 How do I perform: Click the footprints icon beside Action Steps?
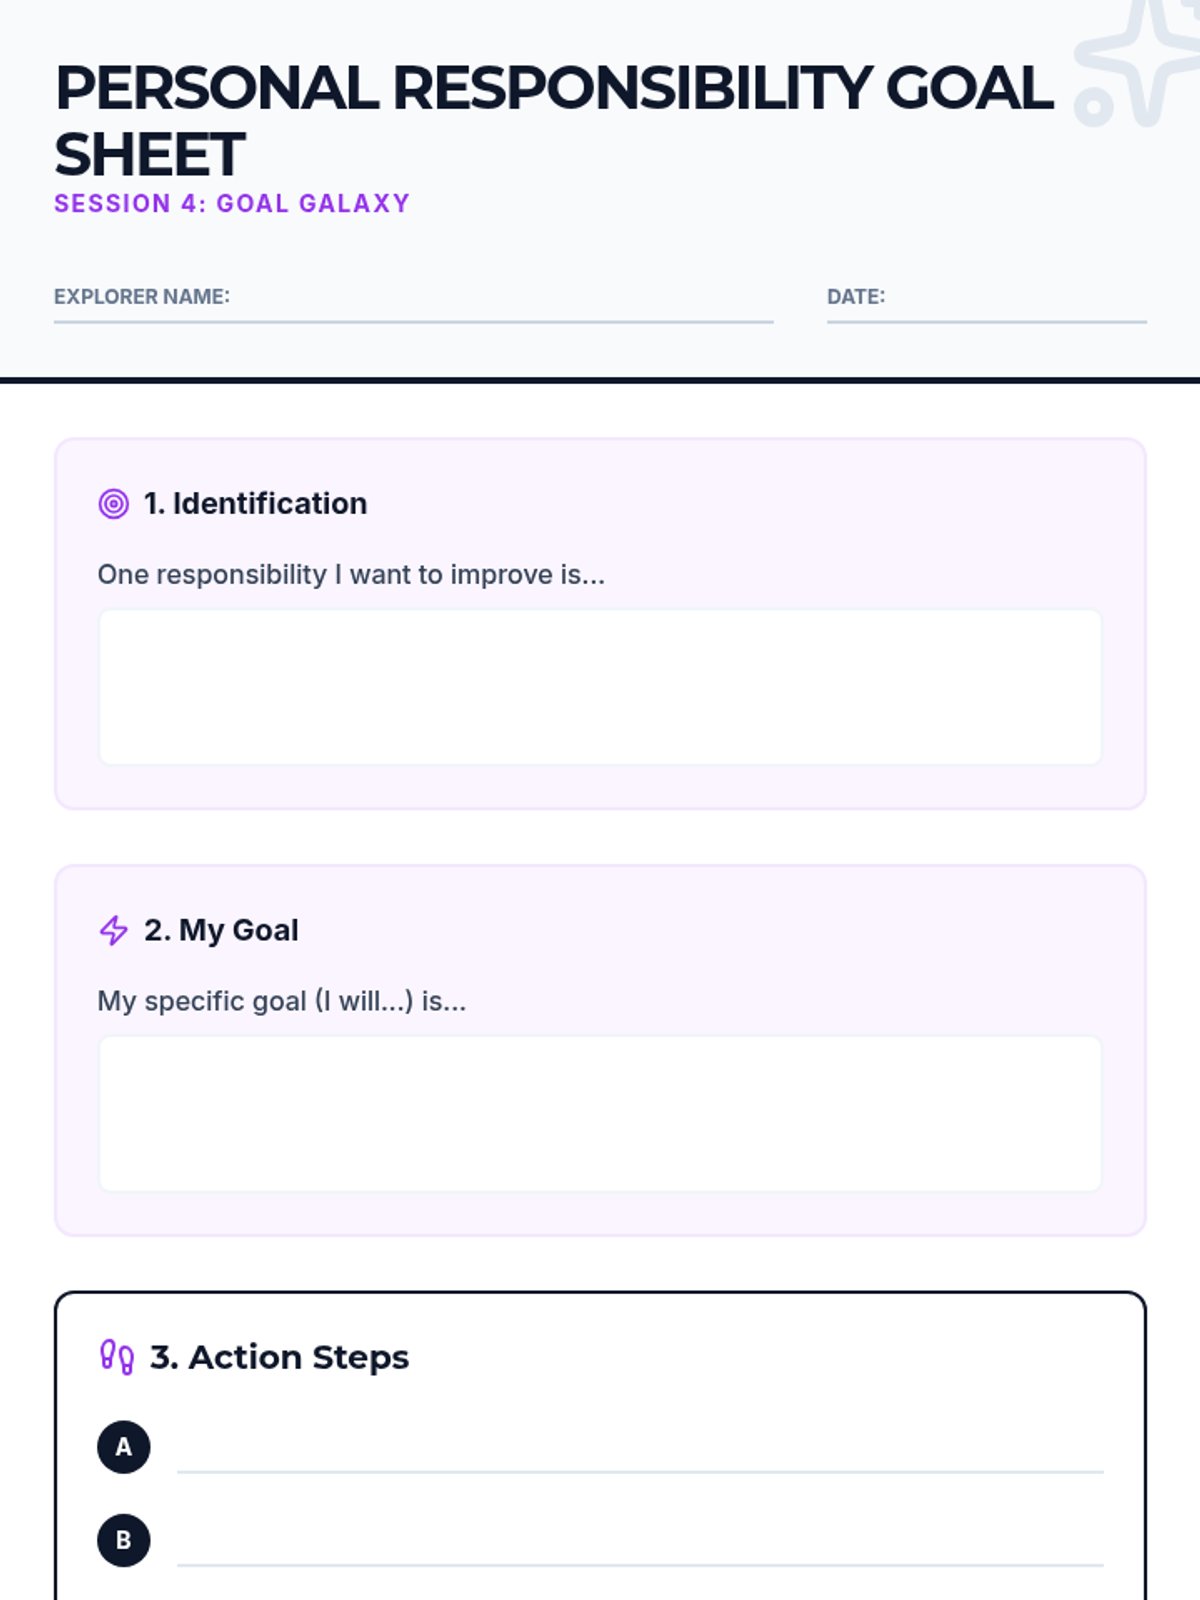[117, 1357]
